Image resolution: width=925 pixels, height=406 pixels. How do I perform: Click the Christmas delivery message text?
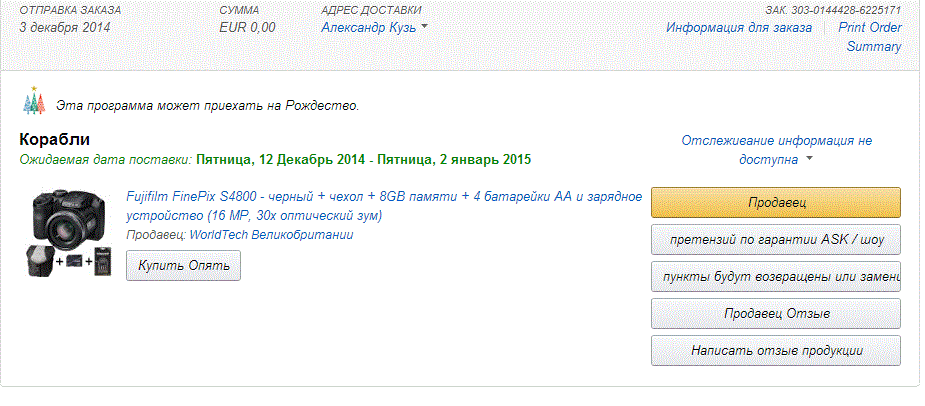(207, 105)
